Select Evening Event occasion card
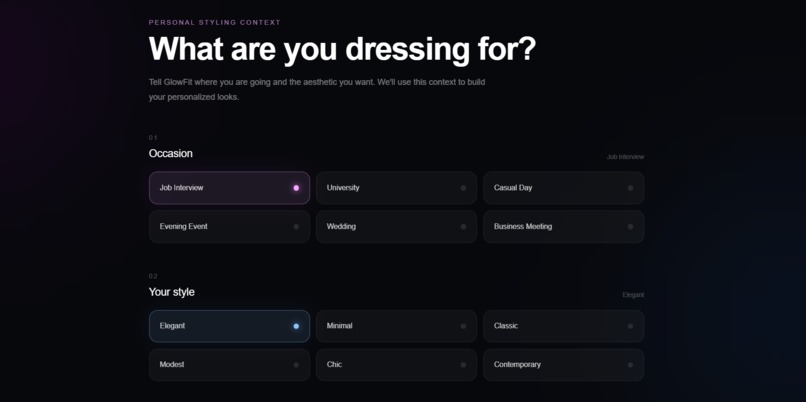This screenshot has height=402, width=806. coord(229,226)
